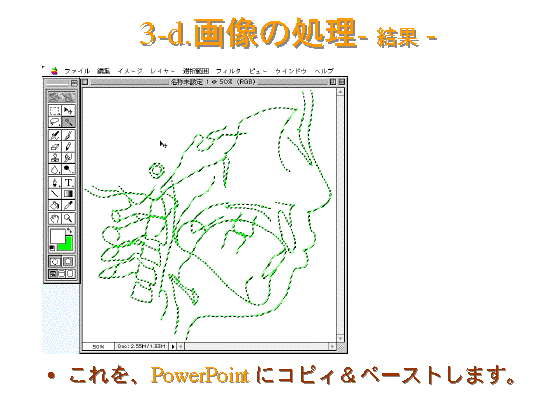Select the Eraser tool
This screenshot has width=540, height=400.
(x=55, y=146)
